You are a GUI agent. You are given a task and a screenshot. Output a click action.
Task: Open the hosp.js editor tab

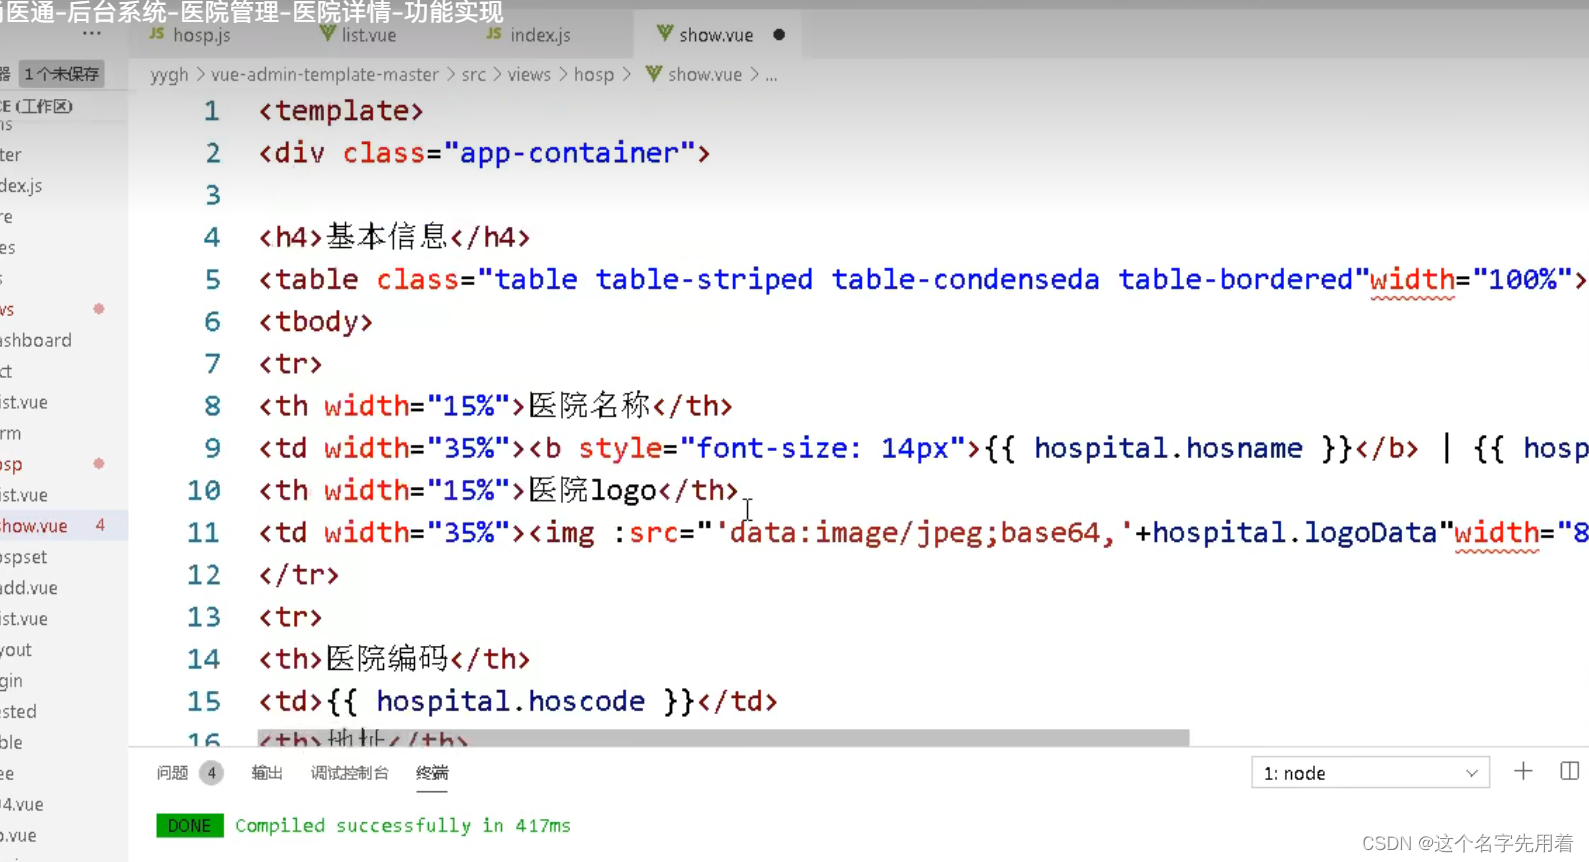[190, 35]
